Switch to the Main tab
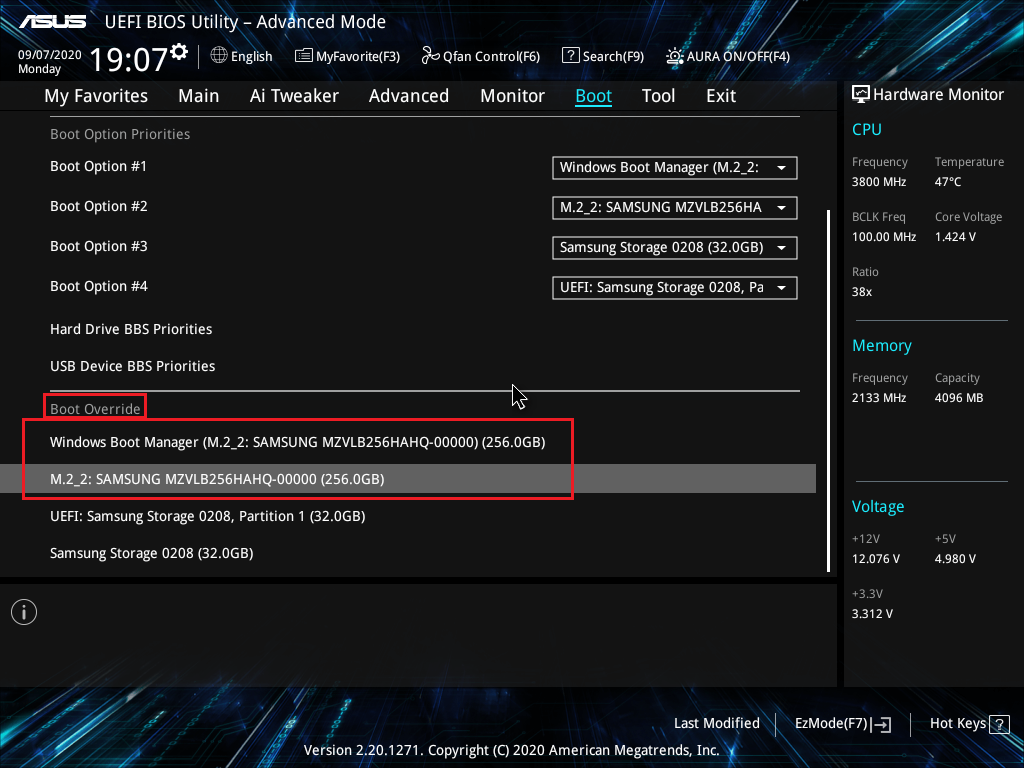Screen dimensions: 1024x768 [x=199, y=96]
